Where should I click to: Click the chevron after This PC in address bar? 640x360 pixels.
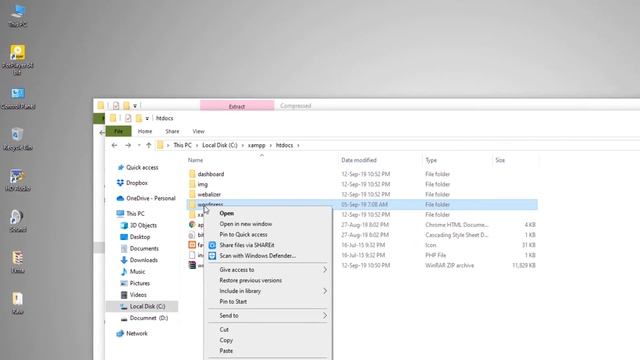(x=197, y=145)
